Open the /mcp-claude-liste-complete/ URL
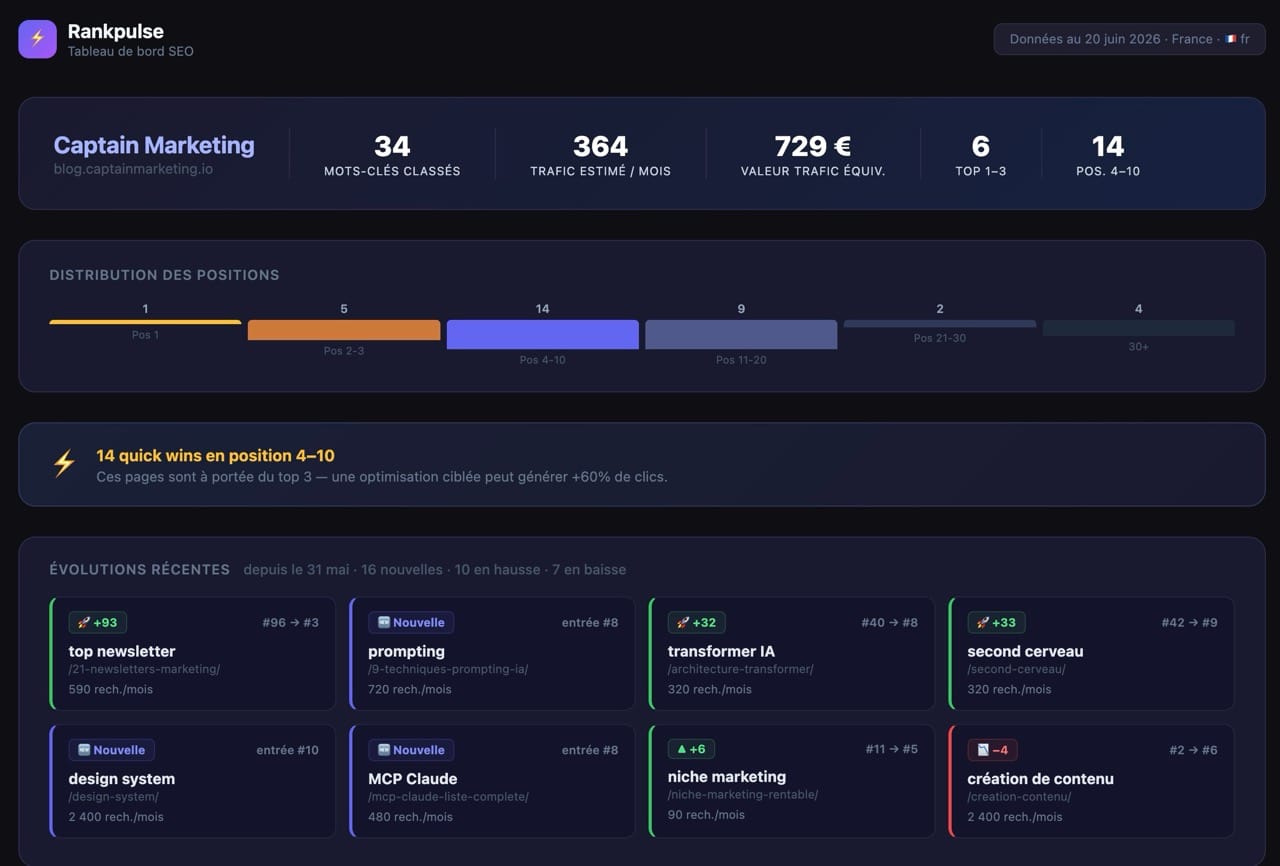The width and height of the screenshot is (1280, 866). click(448, 797)
